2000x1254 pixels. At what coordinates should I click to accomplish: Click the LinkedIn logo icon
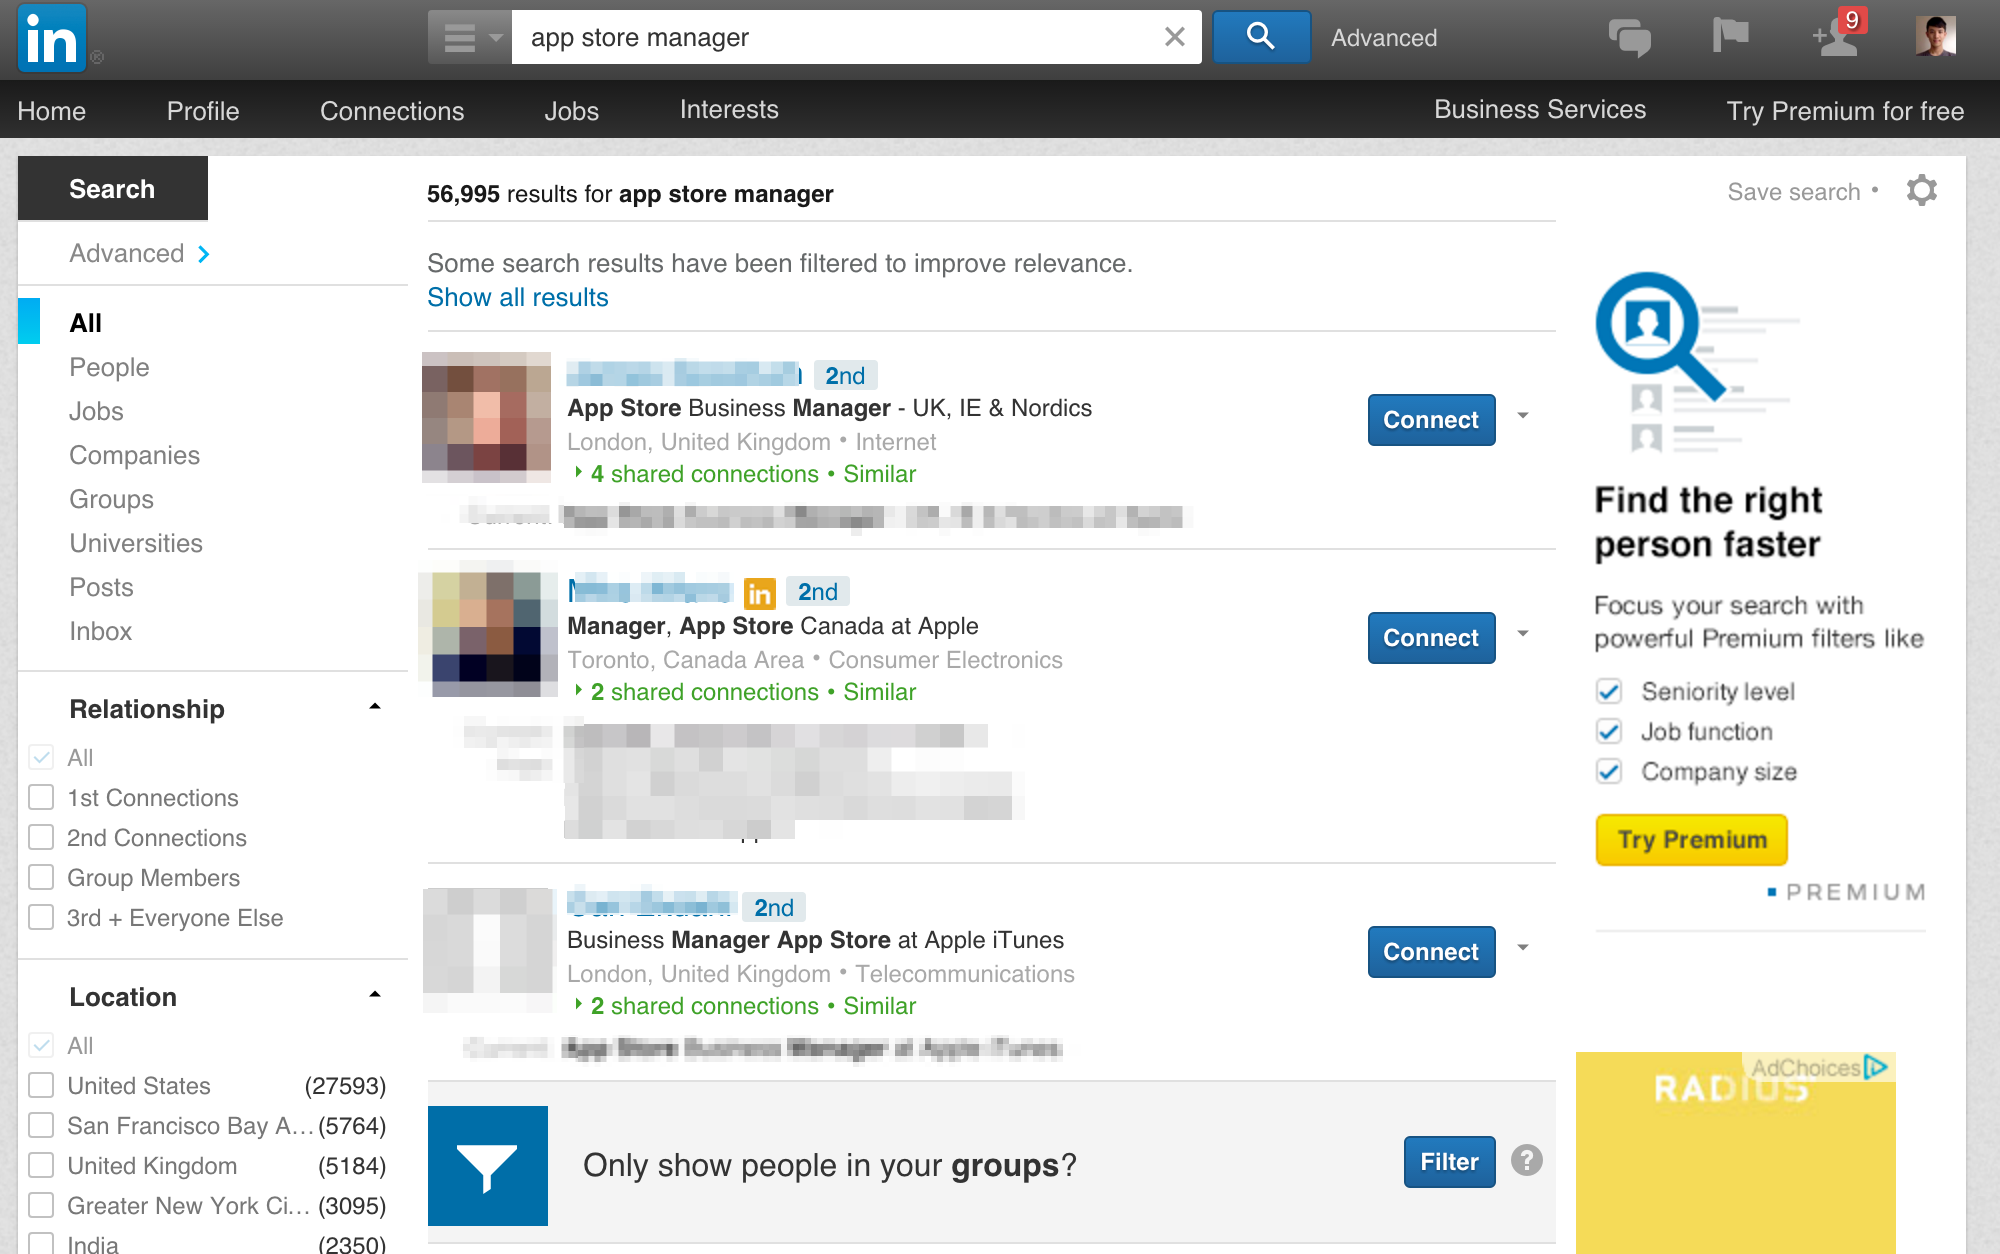[52, 39]
